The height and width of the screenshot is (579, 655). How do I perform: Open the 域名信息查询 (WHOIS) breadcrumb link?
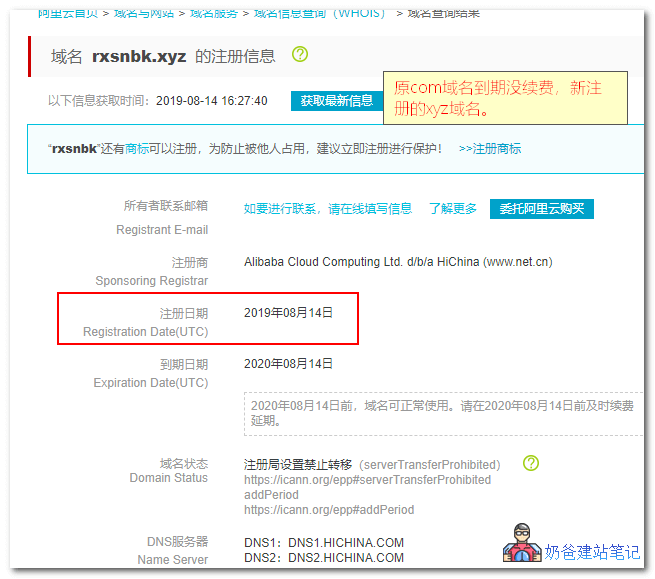point(320,14)
